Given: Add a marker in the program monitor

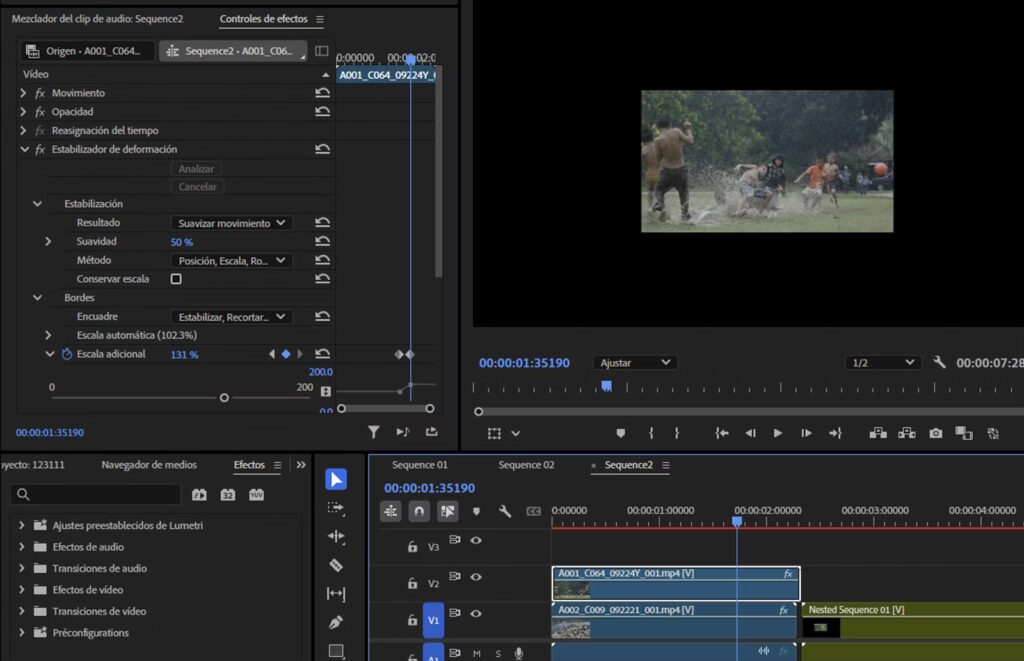Looking at the screenshot, I should point(622,433).
